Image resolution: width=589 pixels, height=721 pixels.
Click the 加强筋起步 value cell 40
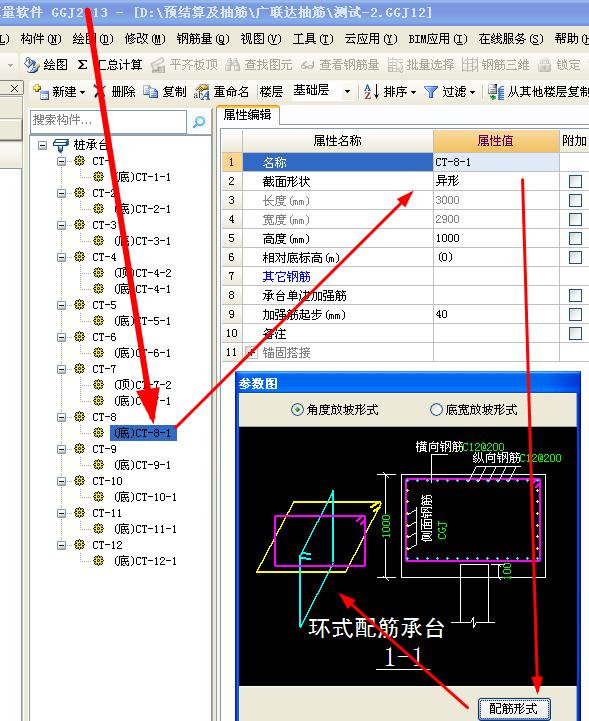point(496,315)
